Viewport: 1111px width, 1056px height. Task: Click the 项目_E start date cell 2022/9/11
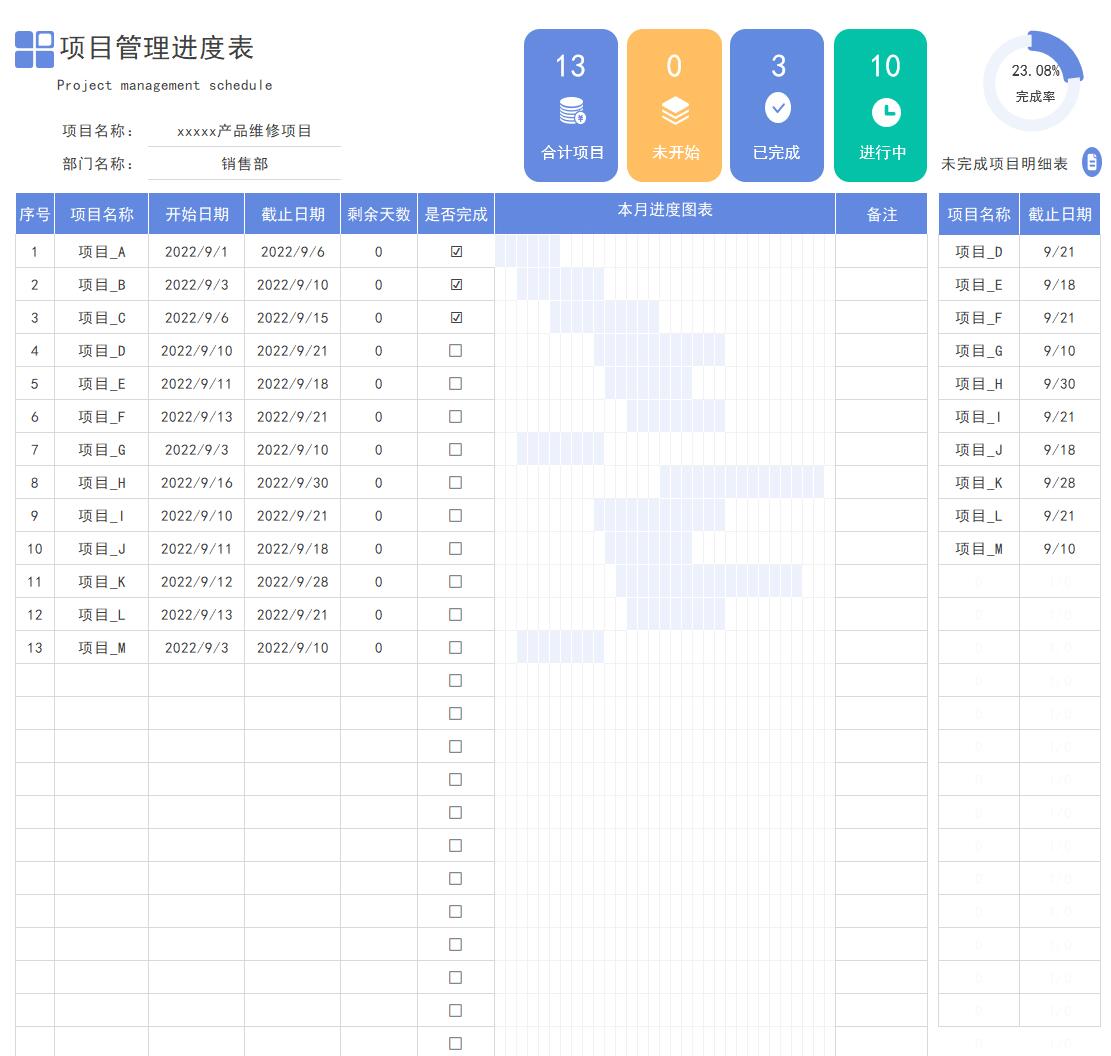pos(196,384)
